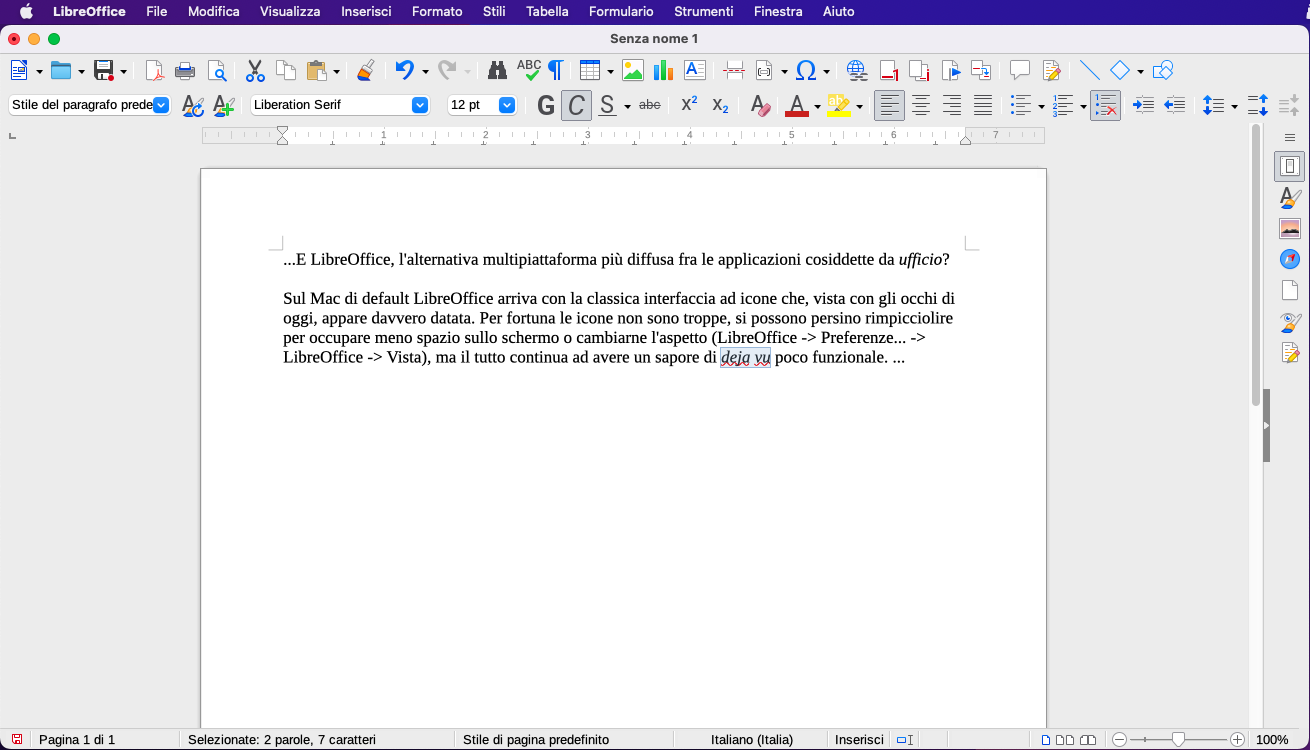This screenshot has height=750, width=1310.
Task: Toggle formatting marks pilcrow button
Action: pyautogui.click(x=555, y=70)
